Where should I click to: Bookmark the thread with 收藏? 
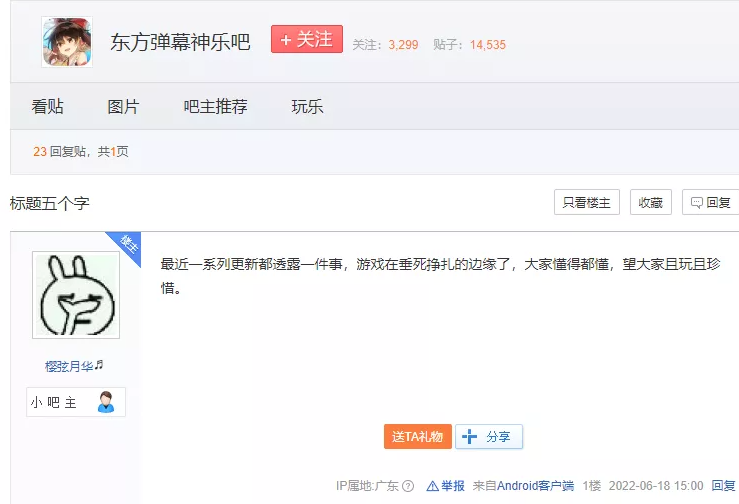click(650, 202)
